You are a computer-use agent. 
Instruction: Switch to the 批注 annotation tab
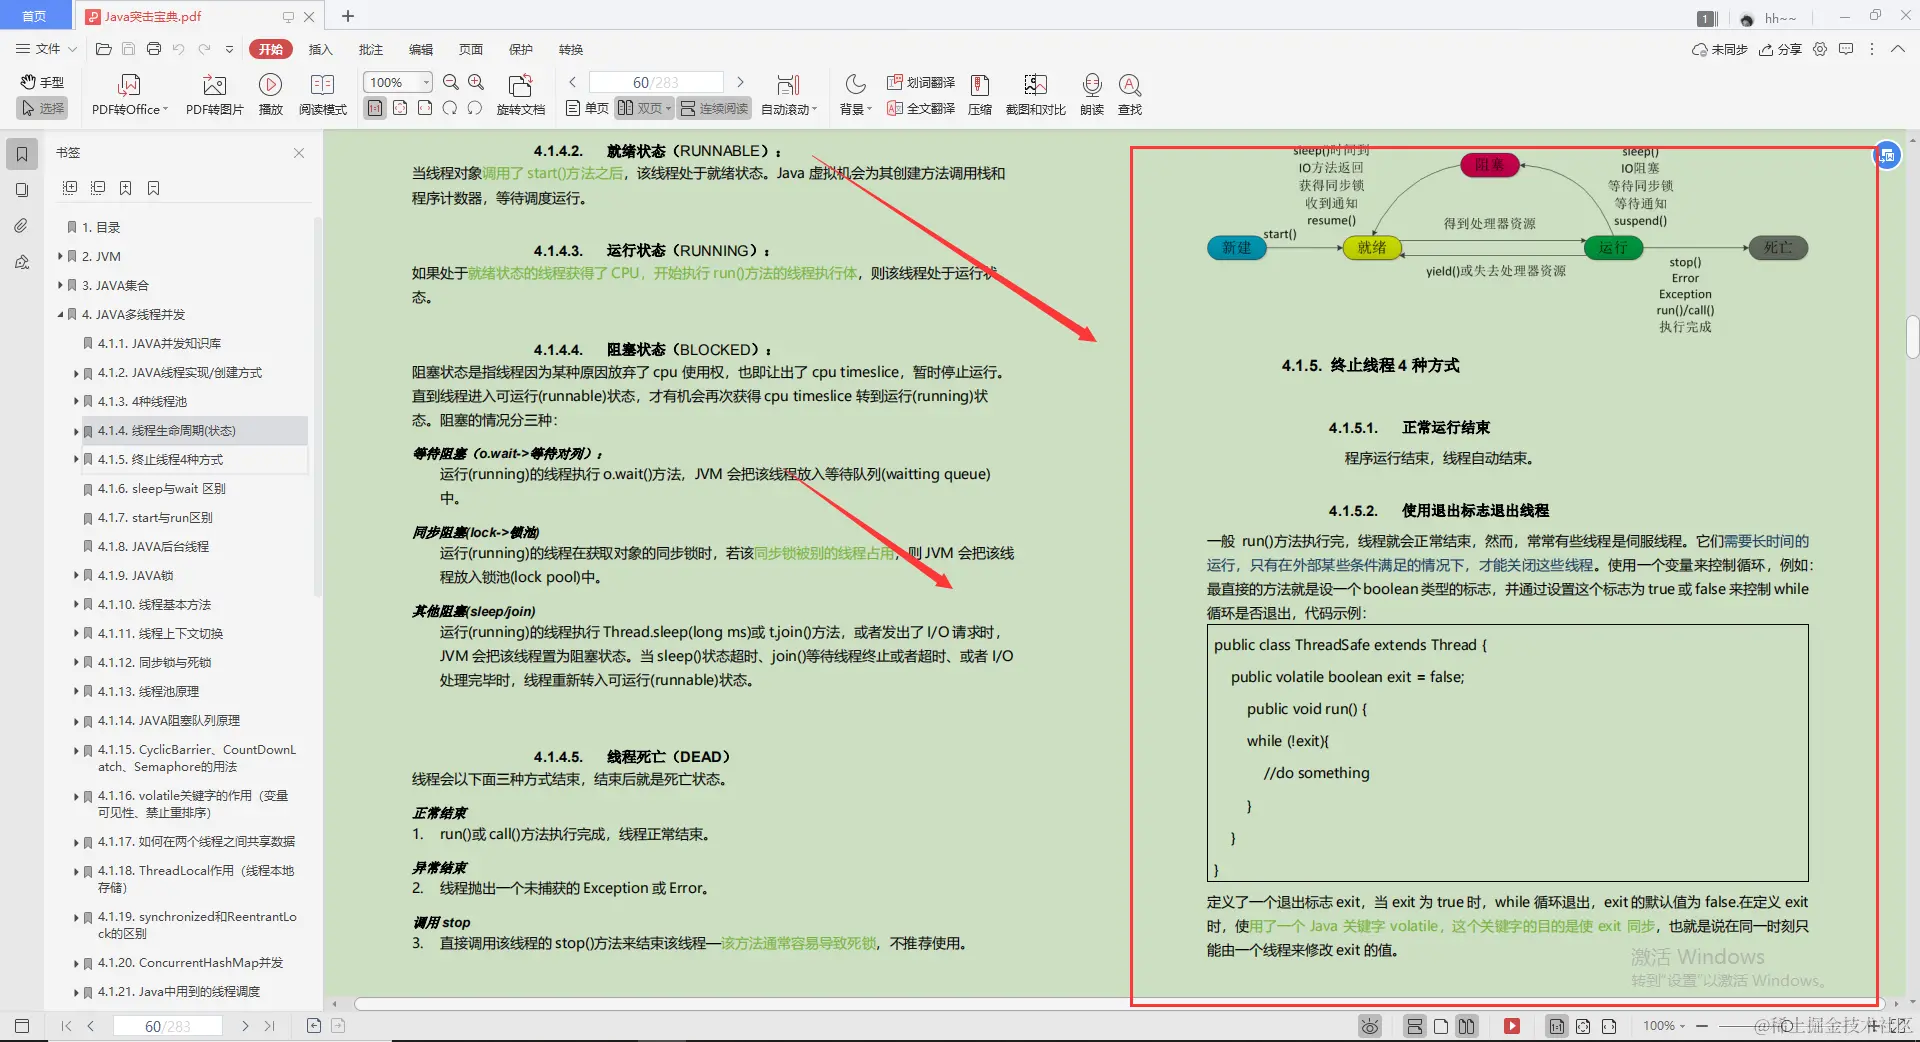point(371,49)
